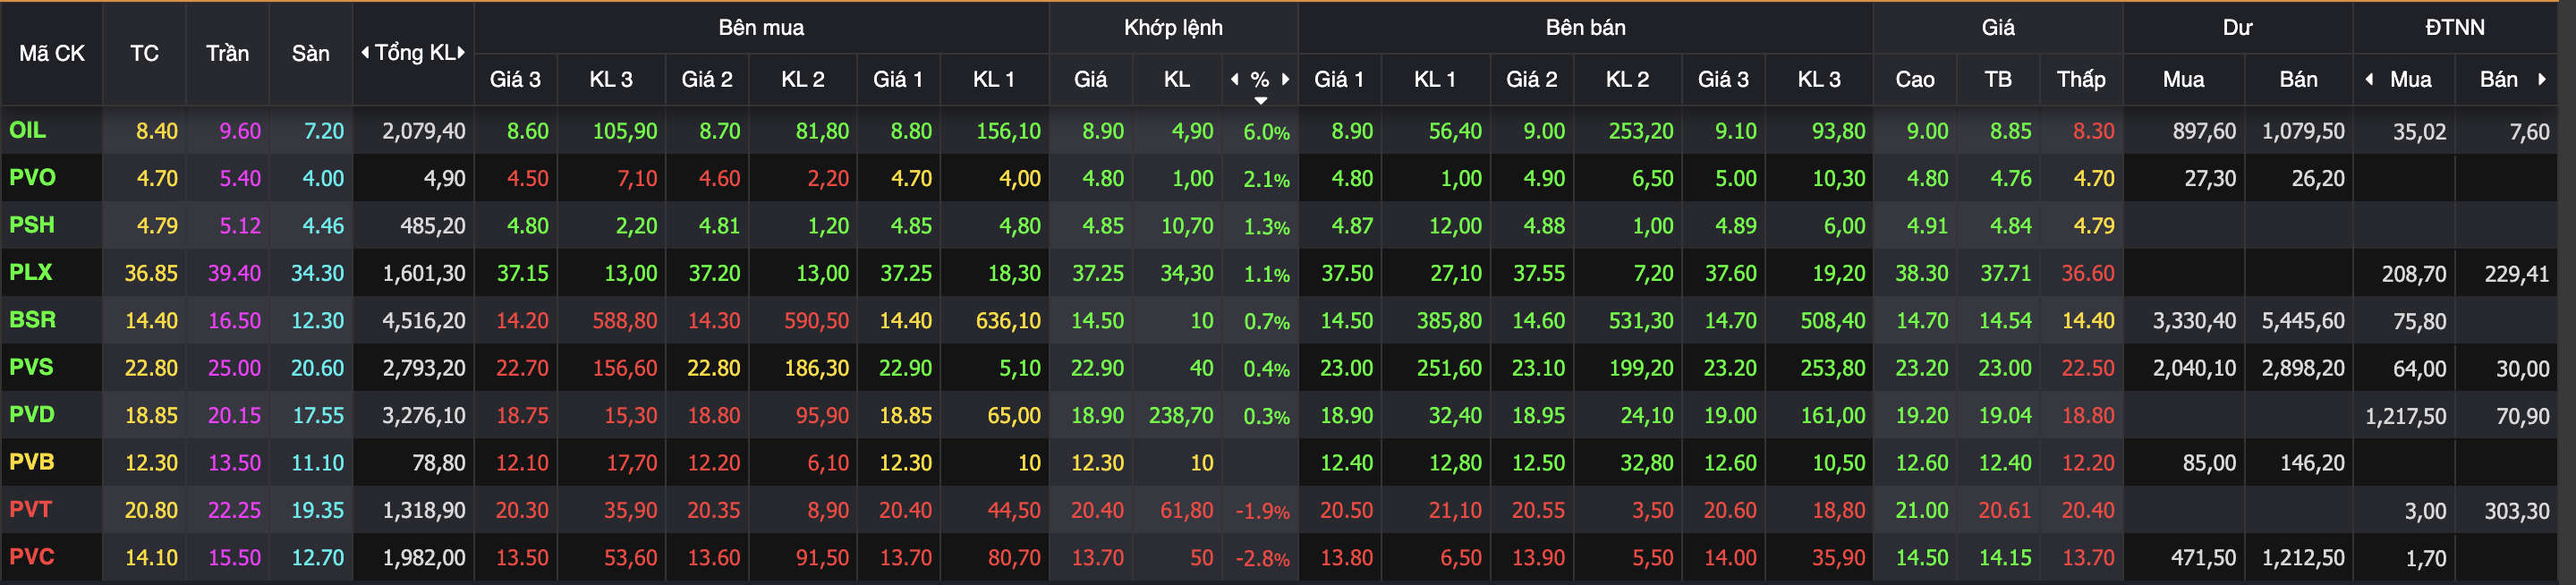Click right arrow next to % column
The height and width of the screenshot is (585, 2576).
1286,79
